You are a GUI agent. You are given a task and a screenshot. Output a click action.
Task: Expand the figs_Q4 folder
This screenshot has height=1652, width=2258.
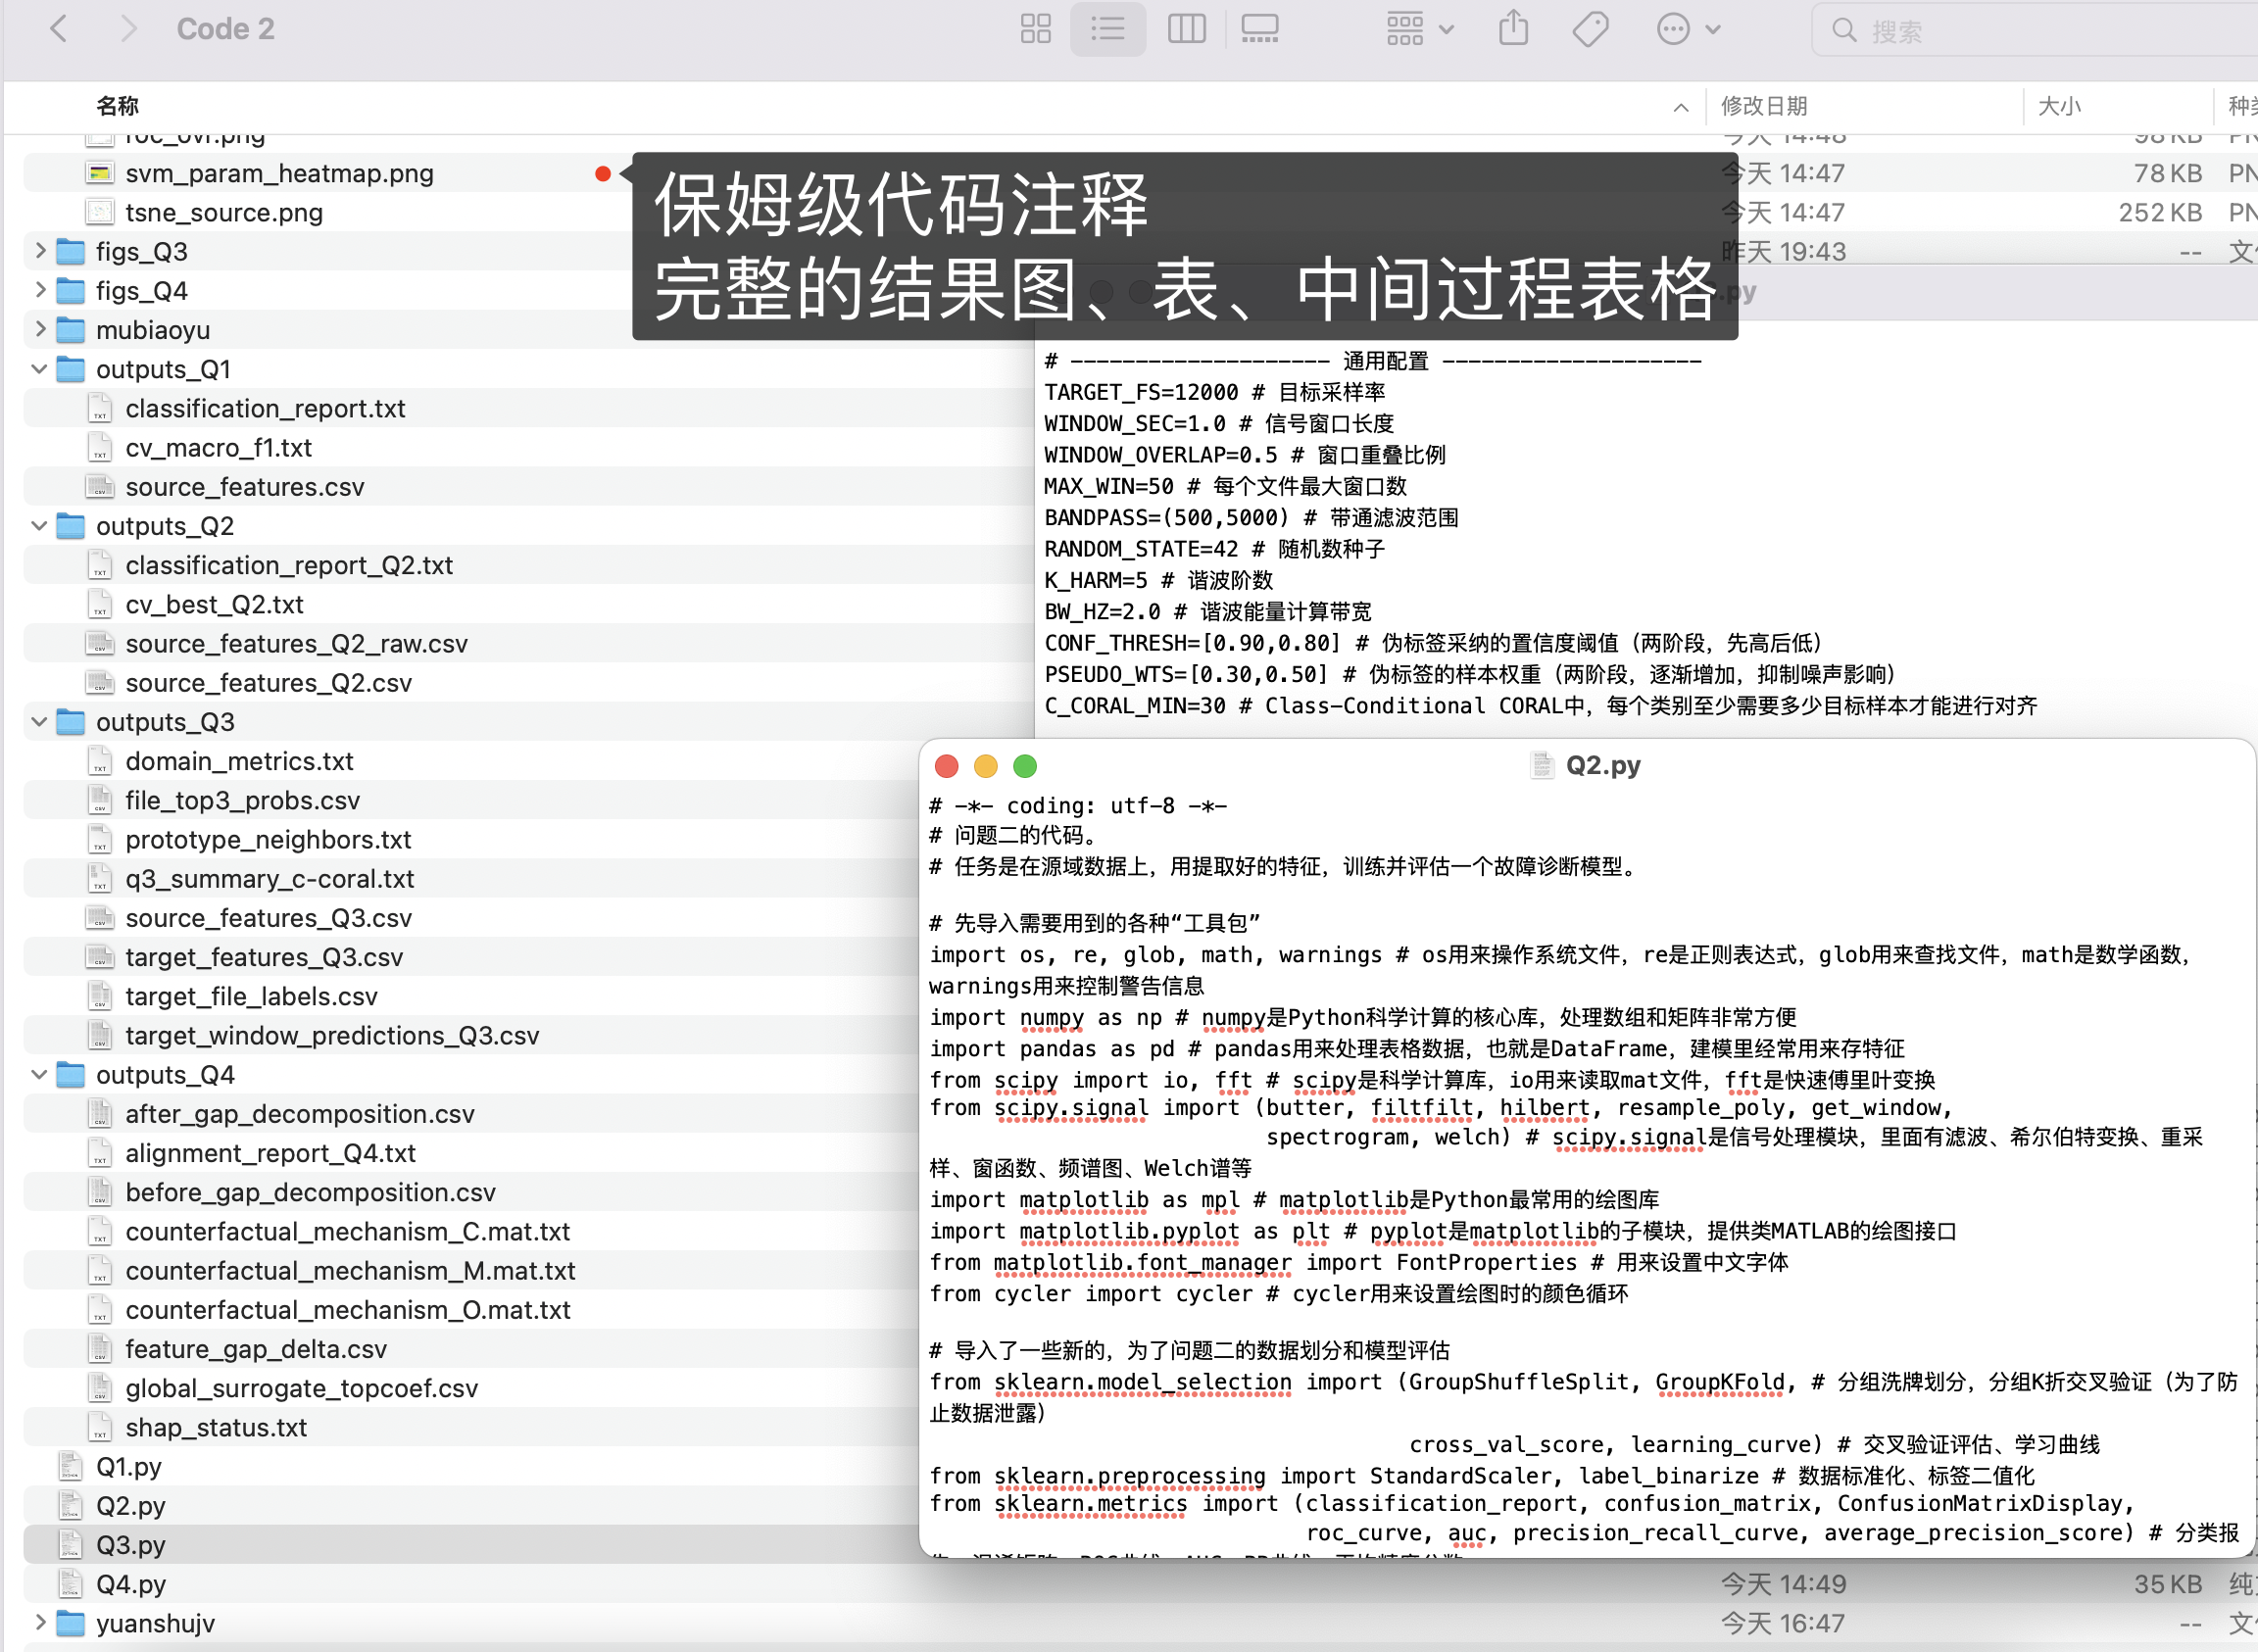(40, 290)
